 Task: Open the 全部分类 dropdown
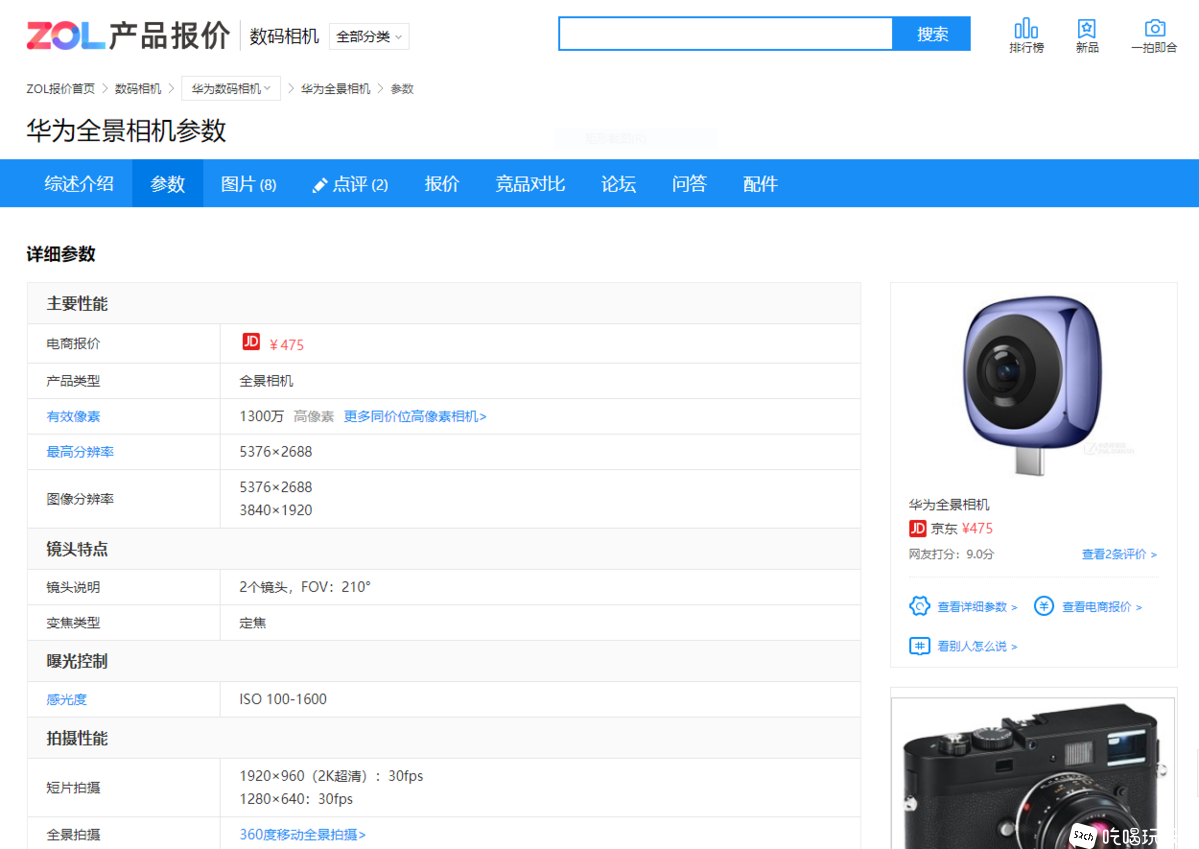(x=369, y=37)
